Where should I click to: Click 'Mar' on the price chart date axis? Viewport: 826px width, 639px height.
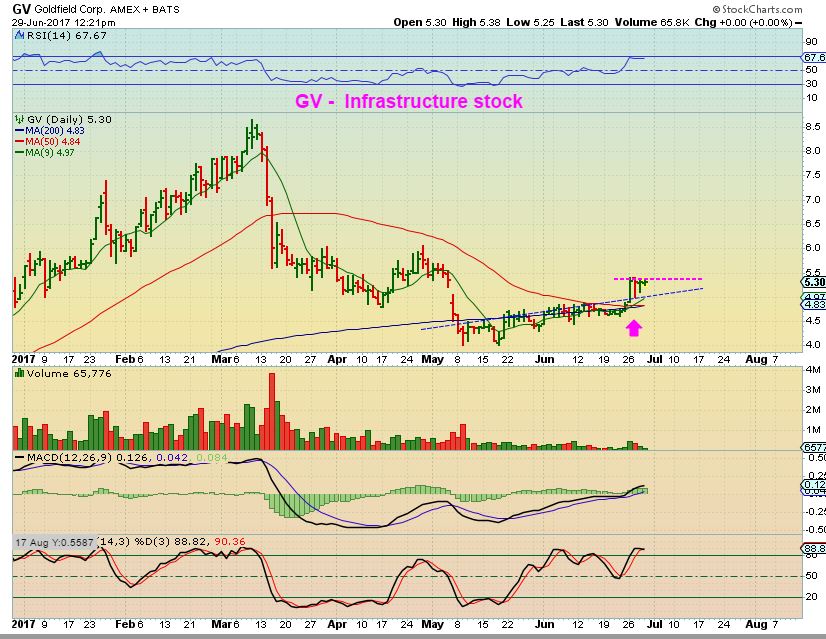(222, 359)
